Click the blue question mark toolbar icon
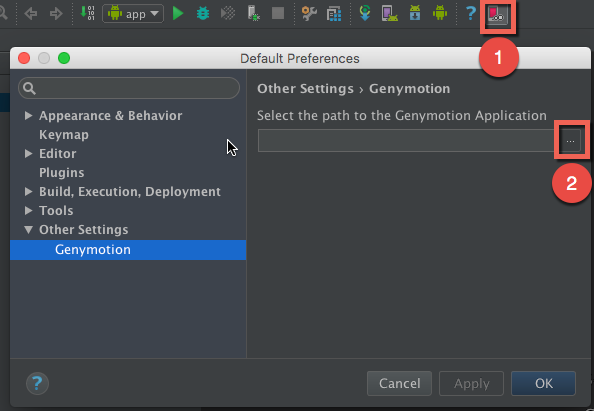Viewport: 594px width, 411px height. pyautogui.click(x=470, y=13)
